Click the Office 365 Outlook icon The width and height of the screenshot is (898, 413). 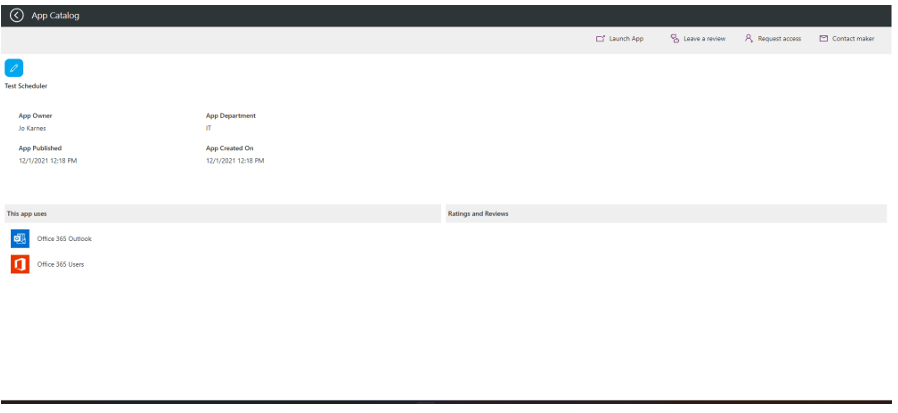pyautogui.click(x=20, y=238)
